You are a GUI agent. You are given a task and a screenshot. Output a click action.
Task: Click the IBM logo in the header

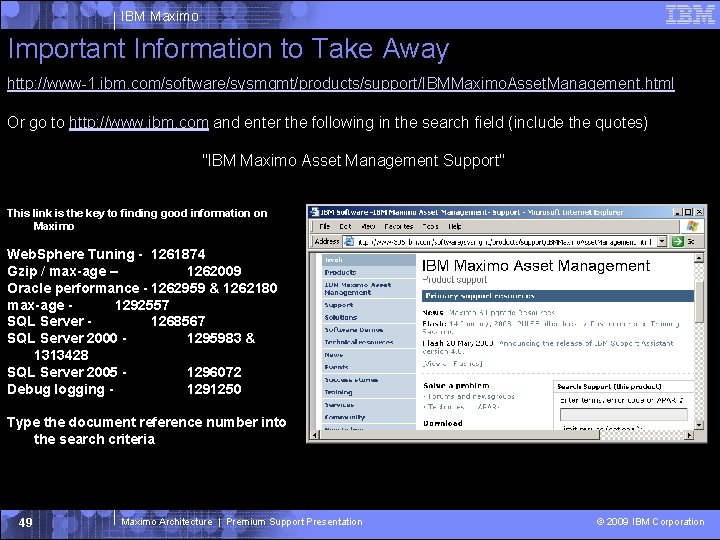point(690,14)
